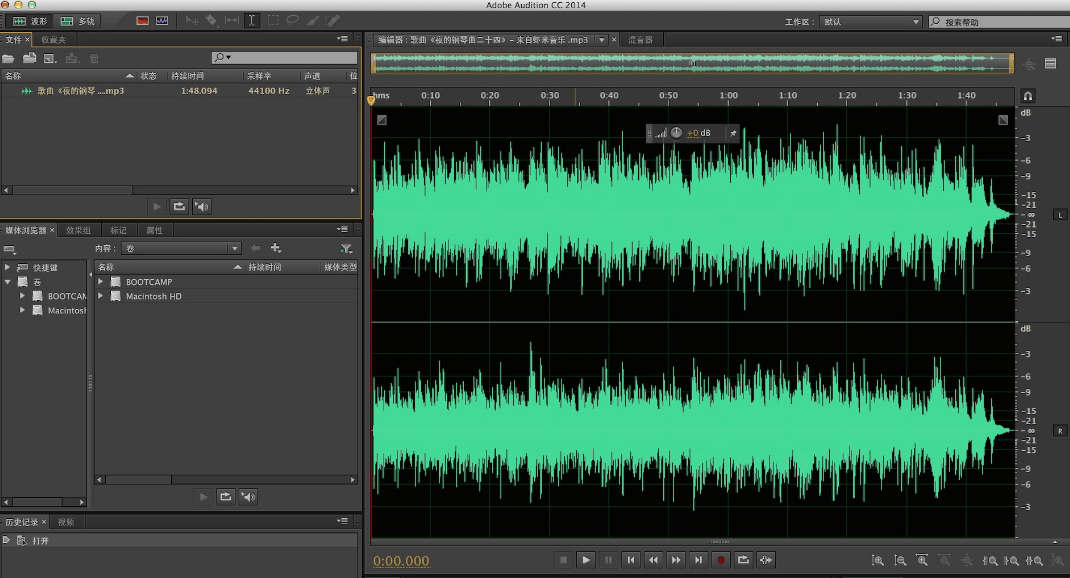Show the spectral frequency display
This screenshot has height=578, width=1070.
[142, 20]
